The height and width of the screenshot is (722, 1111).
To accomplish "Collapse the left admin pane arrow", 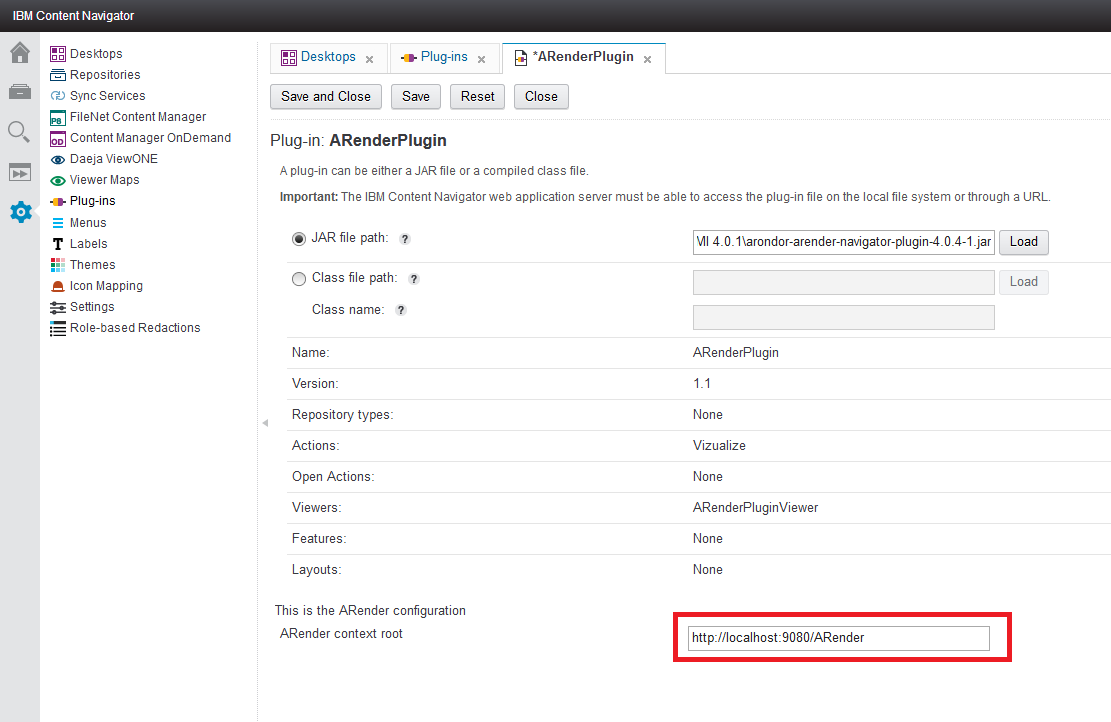I will (265, 423).
